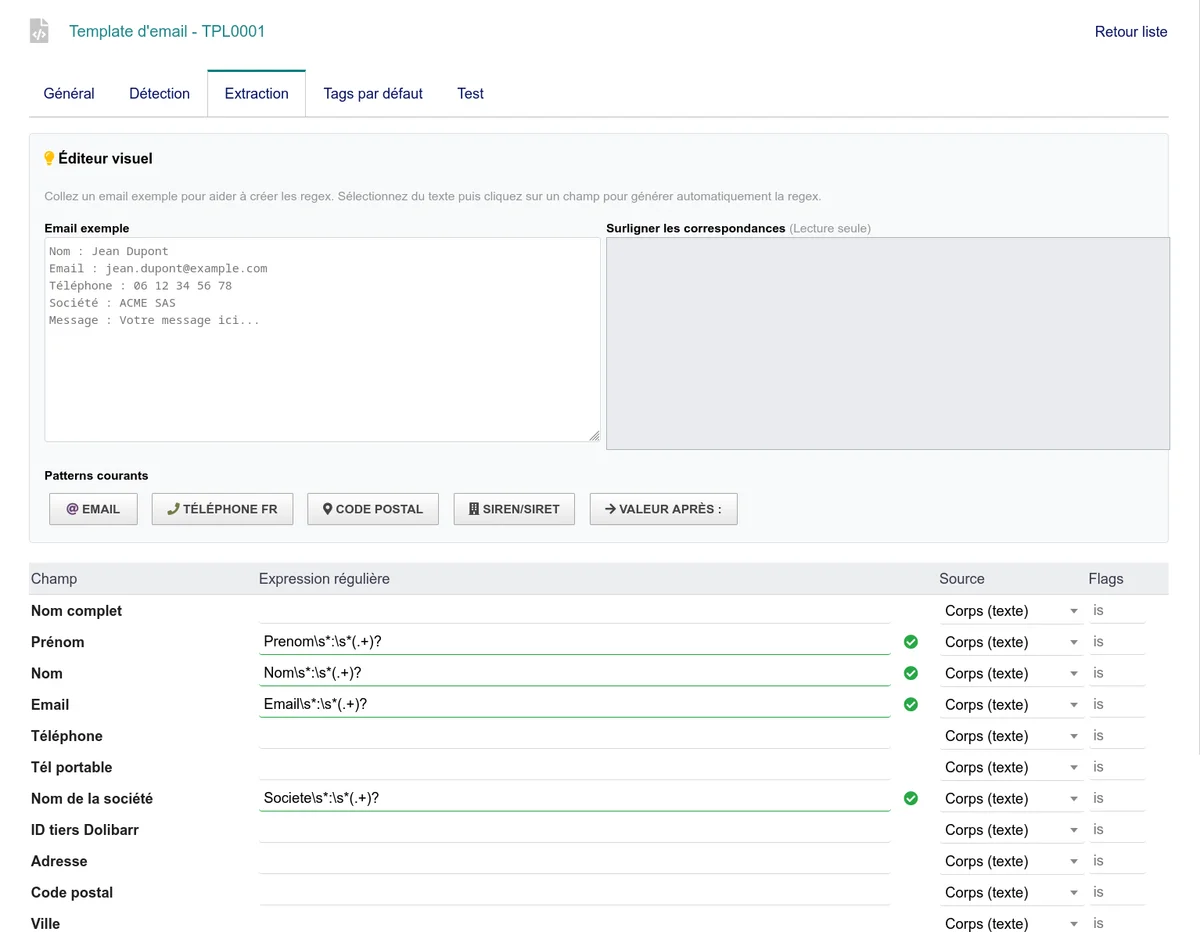1200x932 pixels.
Task: Open the Source dropdown for Code postal
Action: coord(1011,892)
